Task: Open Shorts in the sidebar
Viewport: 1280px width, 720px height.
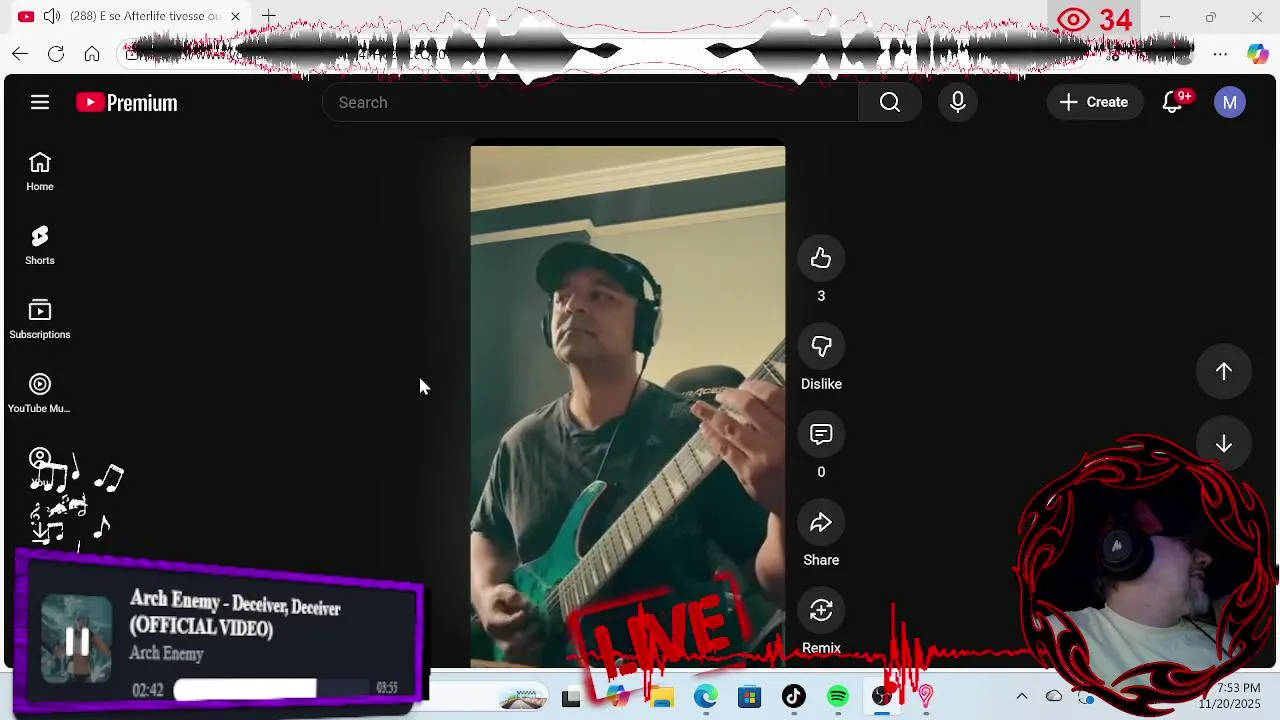Action: (x=40, y=246)
